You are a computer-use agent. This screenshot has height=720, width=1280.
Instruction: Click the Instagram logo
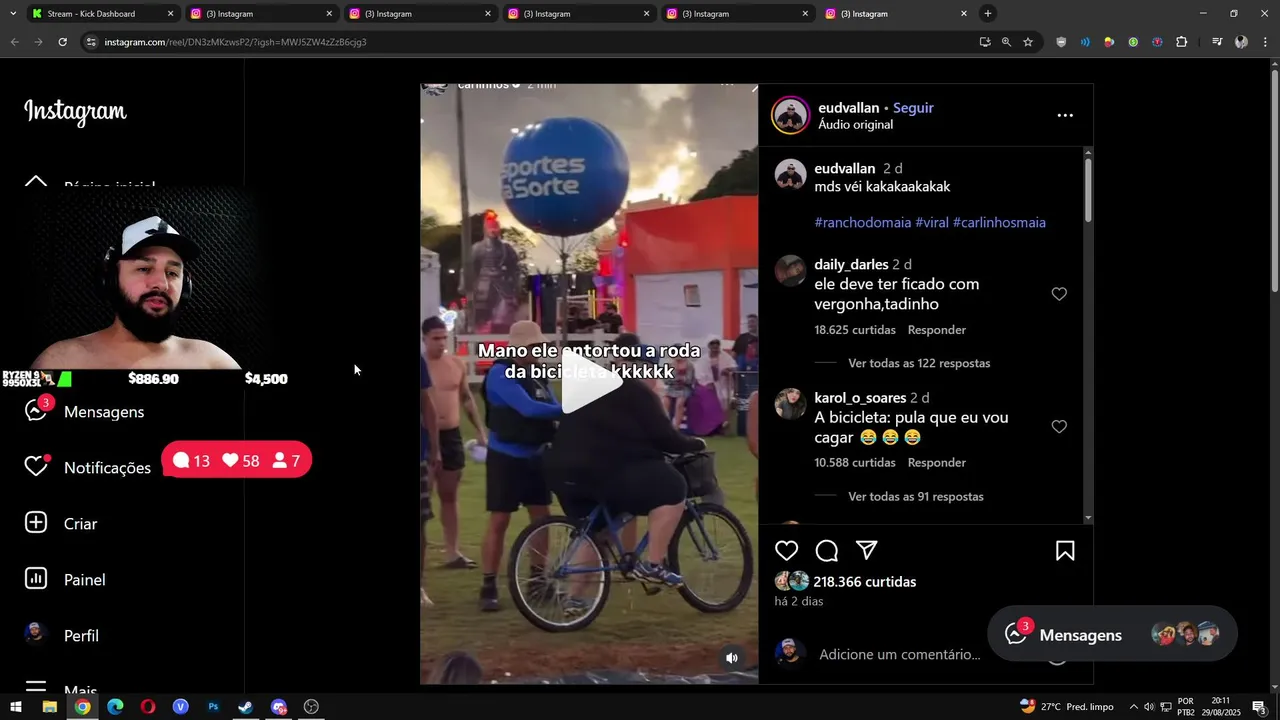coord(75,111)
